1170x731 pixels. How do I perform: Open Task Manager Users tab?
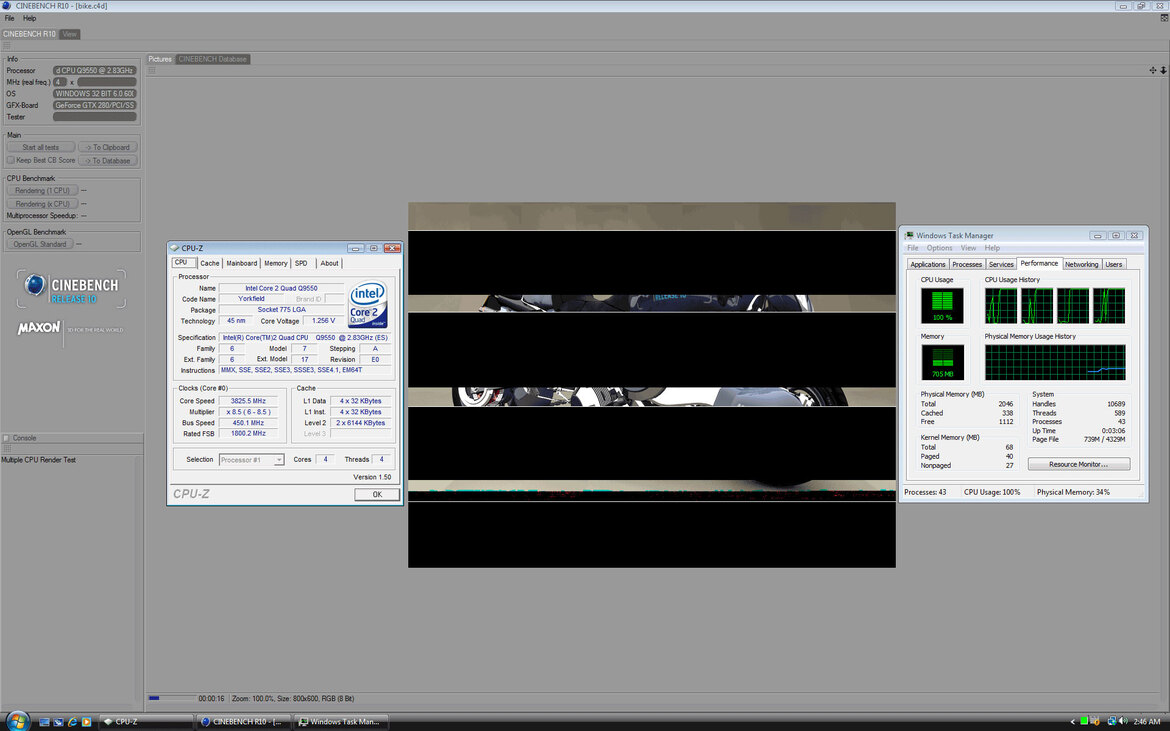[1113, 264]
